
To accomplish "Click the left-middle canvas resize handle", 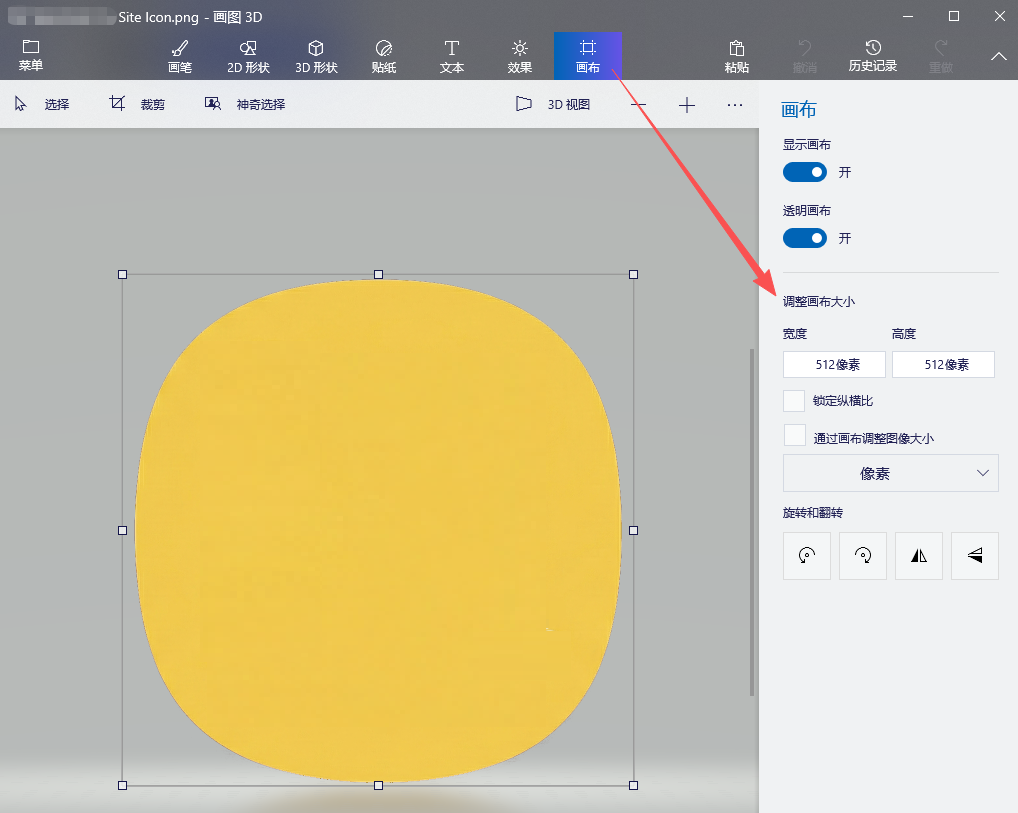I will click(123, 531).
